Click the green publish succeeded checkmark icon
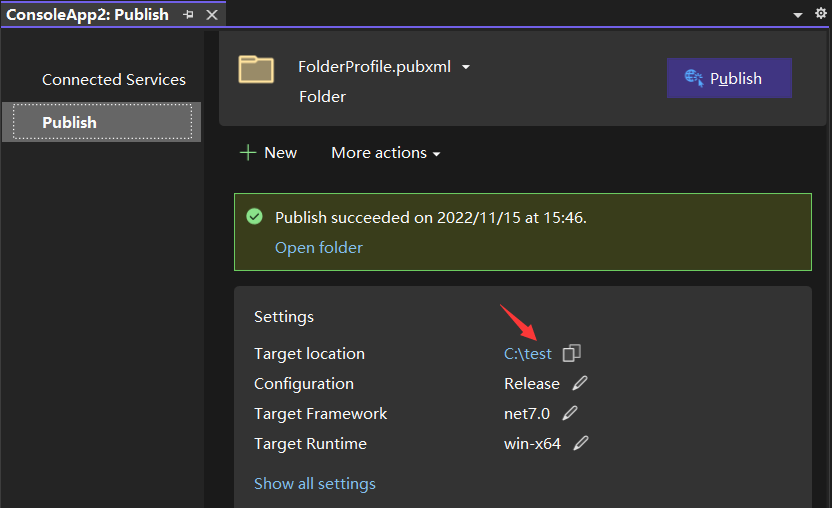This screenshot has height=508, width=832. [x=254, y=217]
